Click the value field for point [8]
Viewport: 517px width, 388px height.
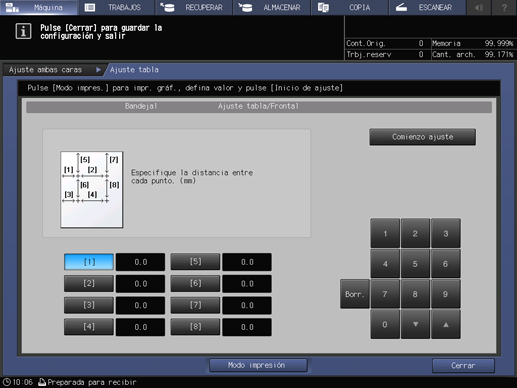click(247, 327)
